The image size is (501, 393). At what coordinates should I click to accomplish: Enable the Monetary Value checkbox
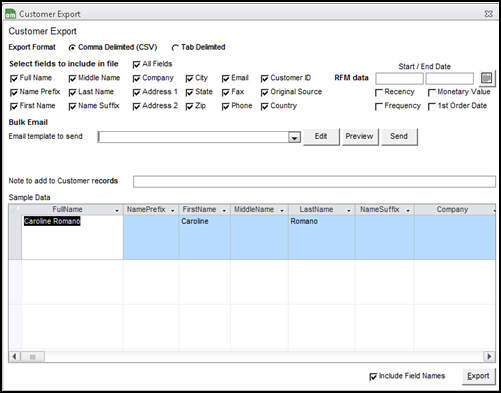[x=432, y=92]
